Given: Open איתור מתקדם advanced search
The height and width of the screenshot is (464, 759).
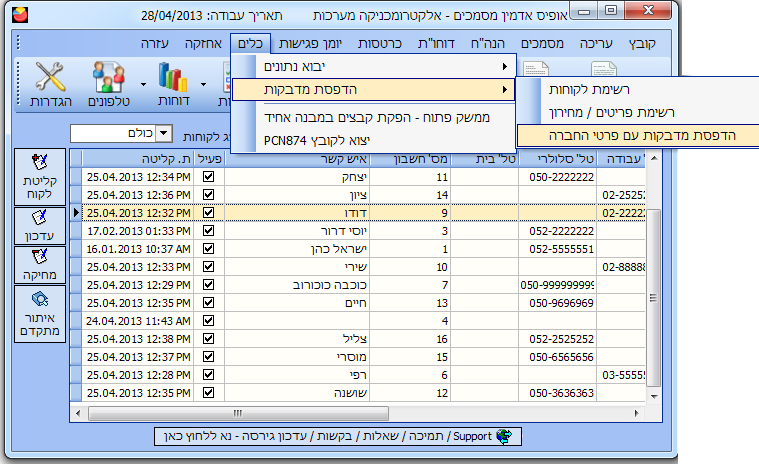Looking at the screenshot, I should coord(40,314).
